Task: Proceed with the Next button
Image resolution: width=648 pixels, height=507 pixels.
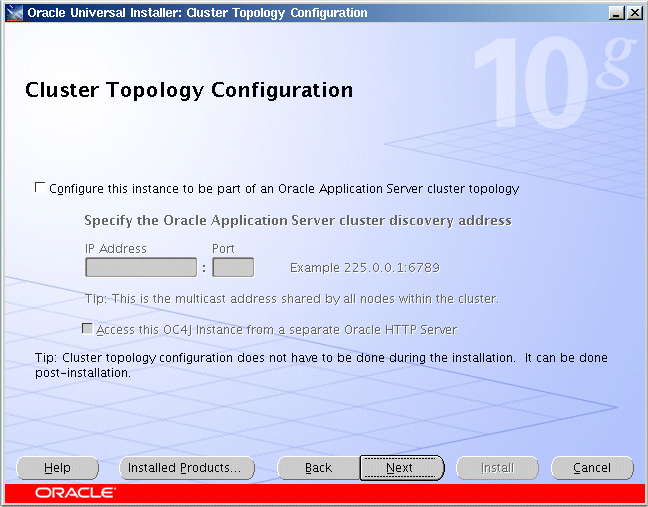Action: [x=402, y=468]
